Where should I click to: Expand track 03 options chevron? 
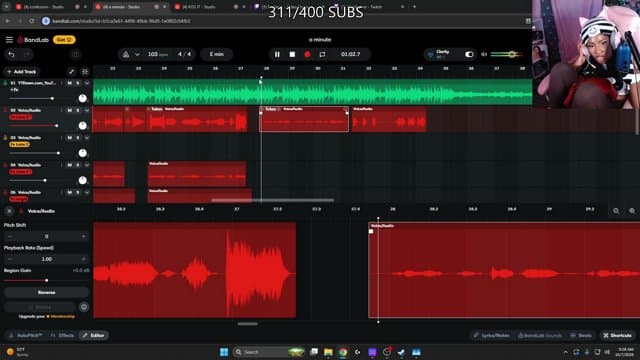point(87,138)
